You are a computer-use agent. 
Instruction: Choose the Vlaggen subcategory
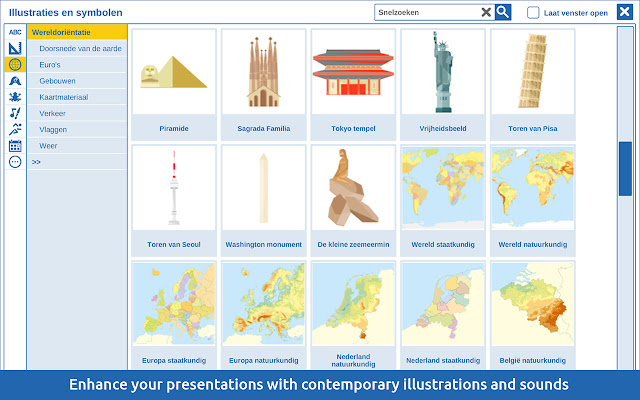[53, 129]
